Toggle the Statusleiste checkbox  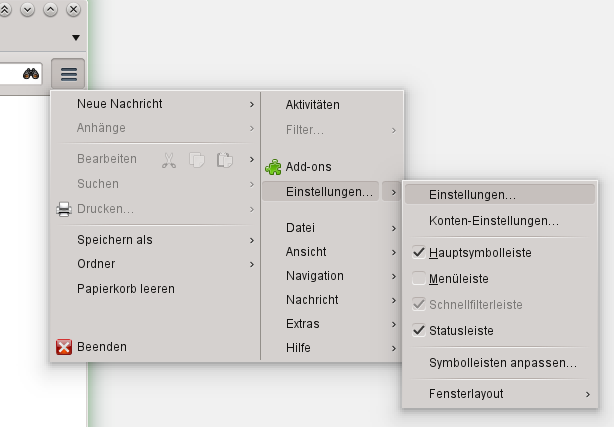[419, 331]
